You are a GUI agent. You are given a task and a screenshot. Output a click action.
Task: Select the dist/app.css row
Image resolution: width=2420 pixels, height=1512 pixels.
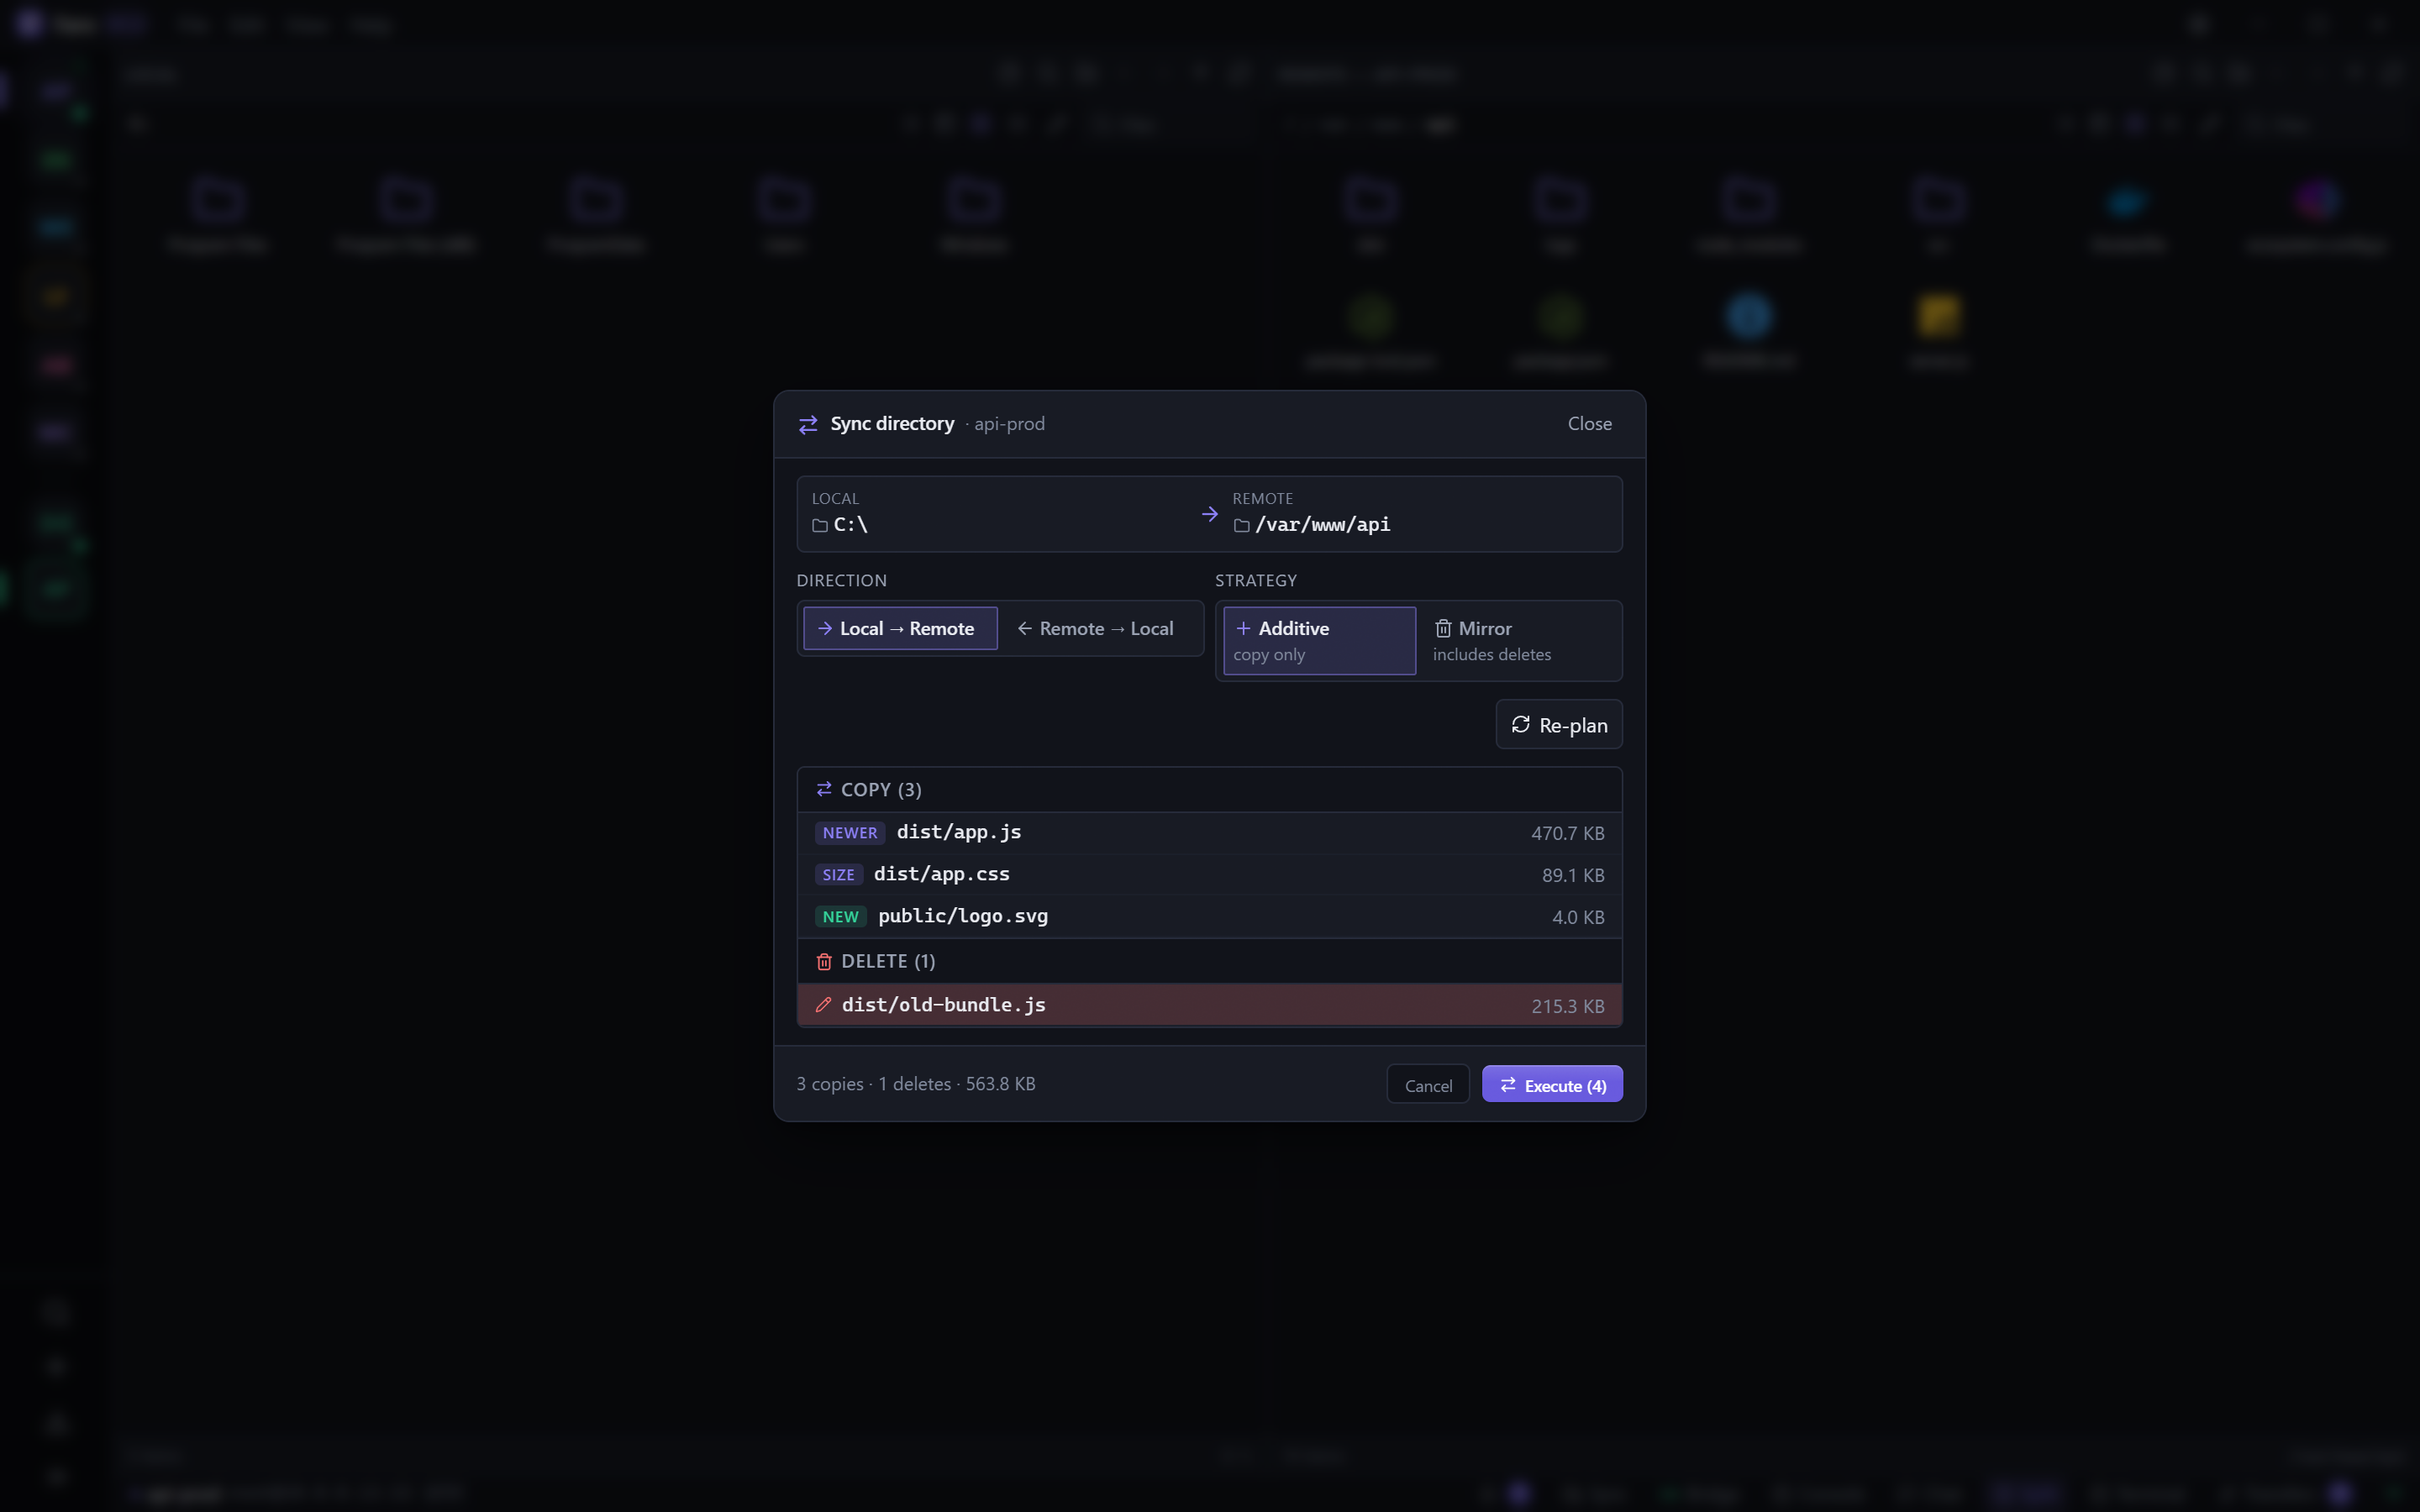coord(1209,875)
